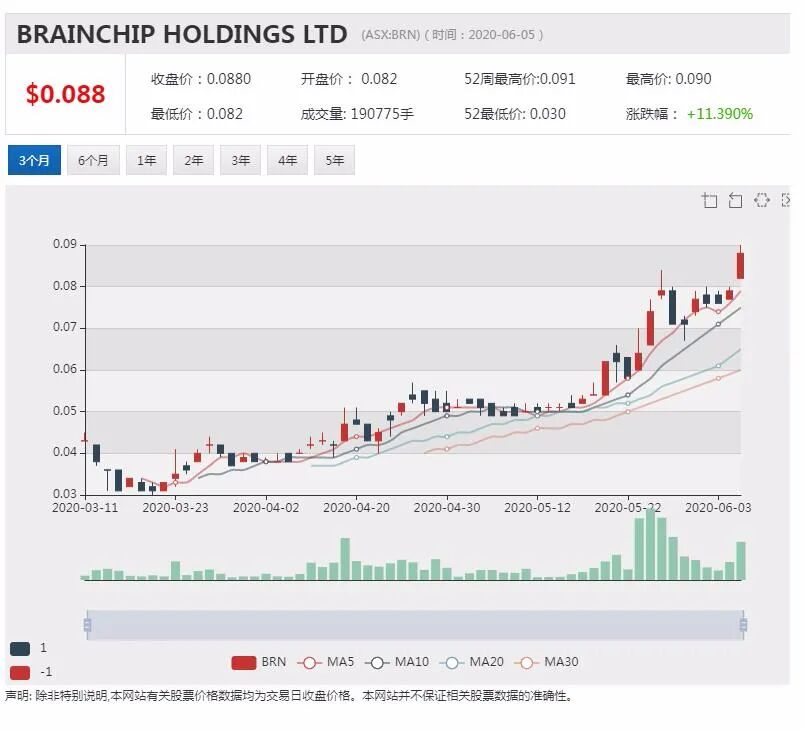Select the 6个月 time range tab

click(x=93, y=160)
